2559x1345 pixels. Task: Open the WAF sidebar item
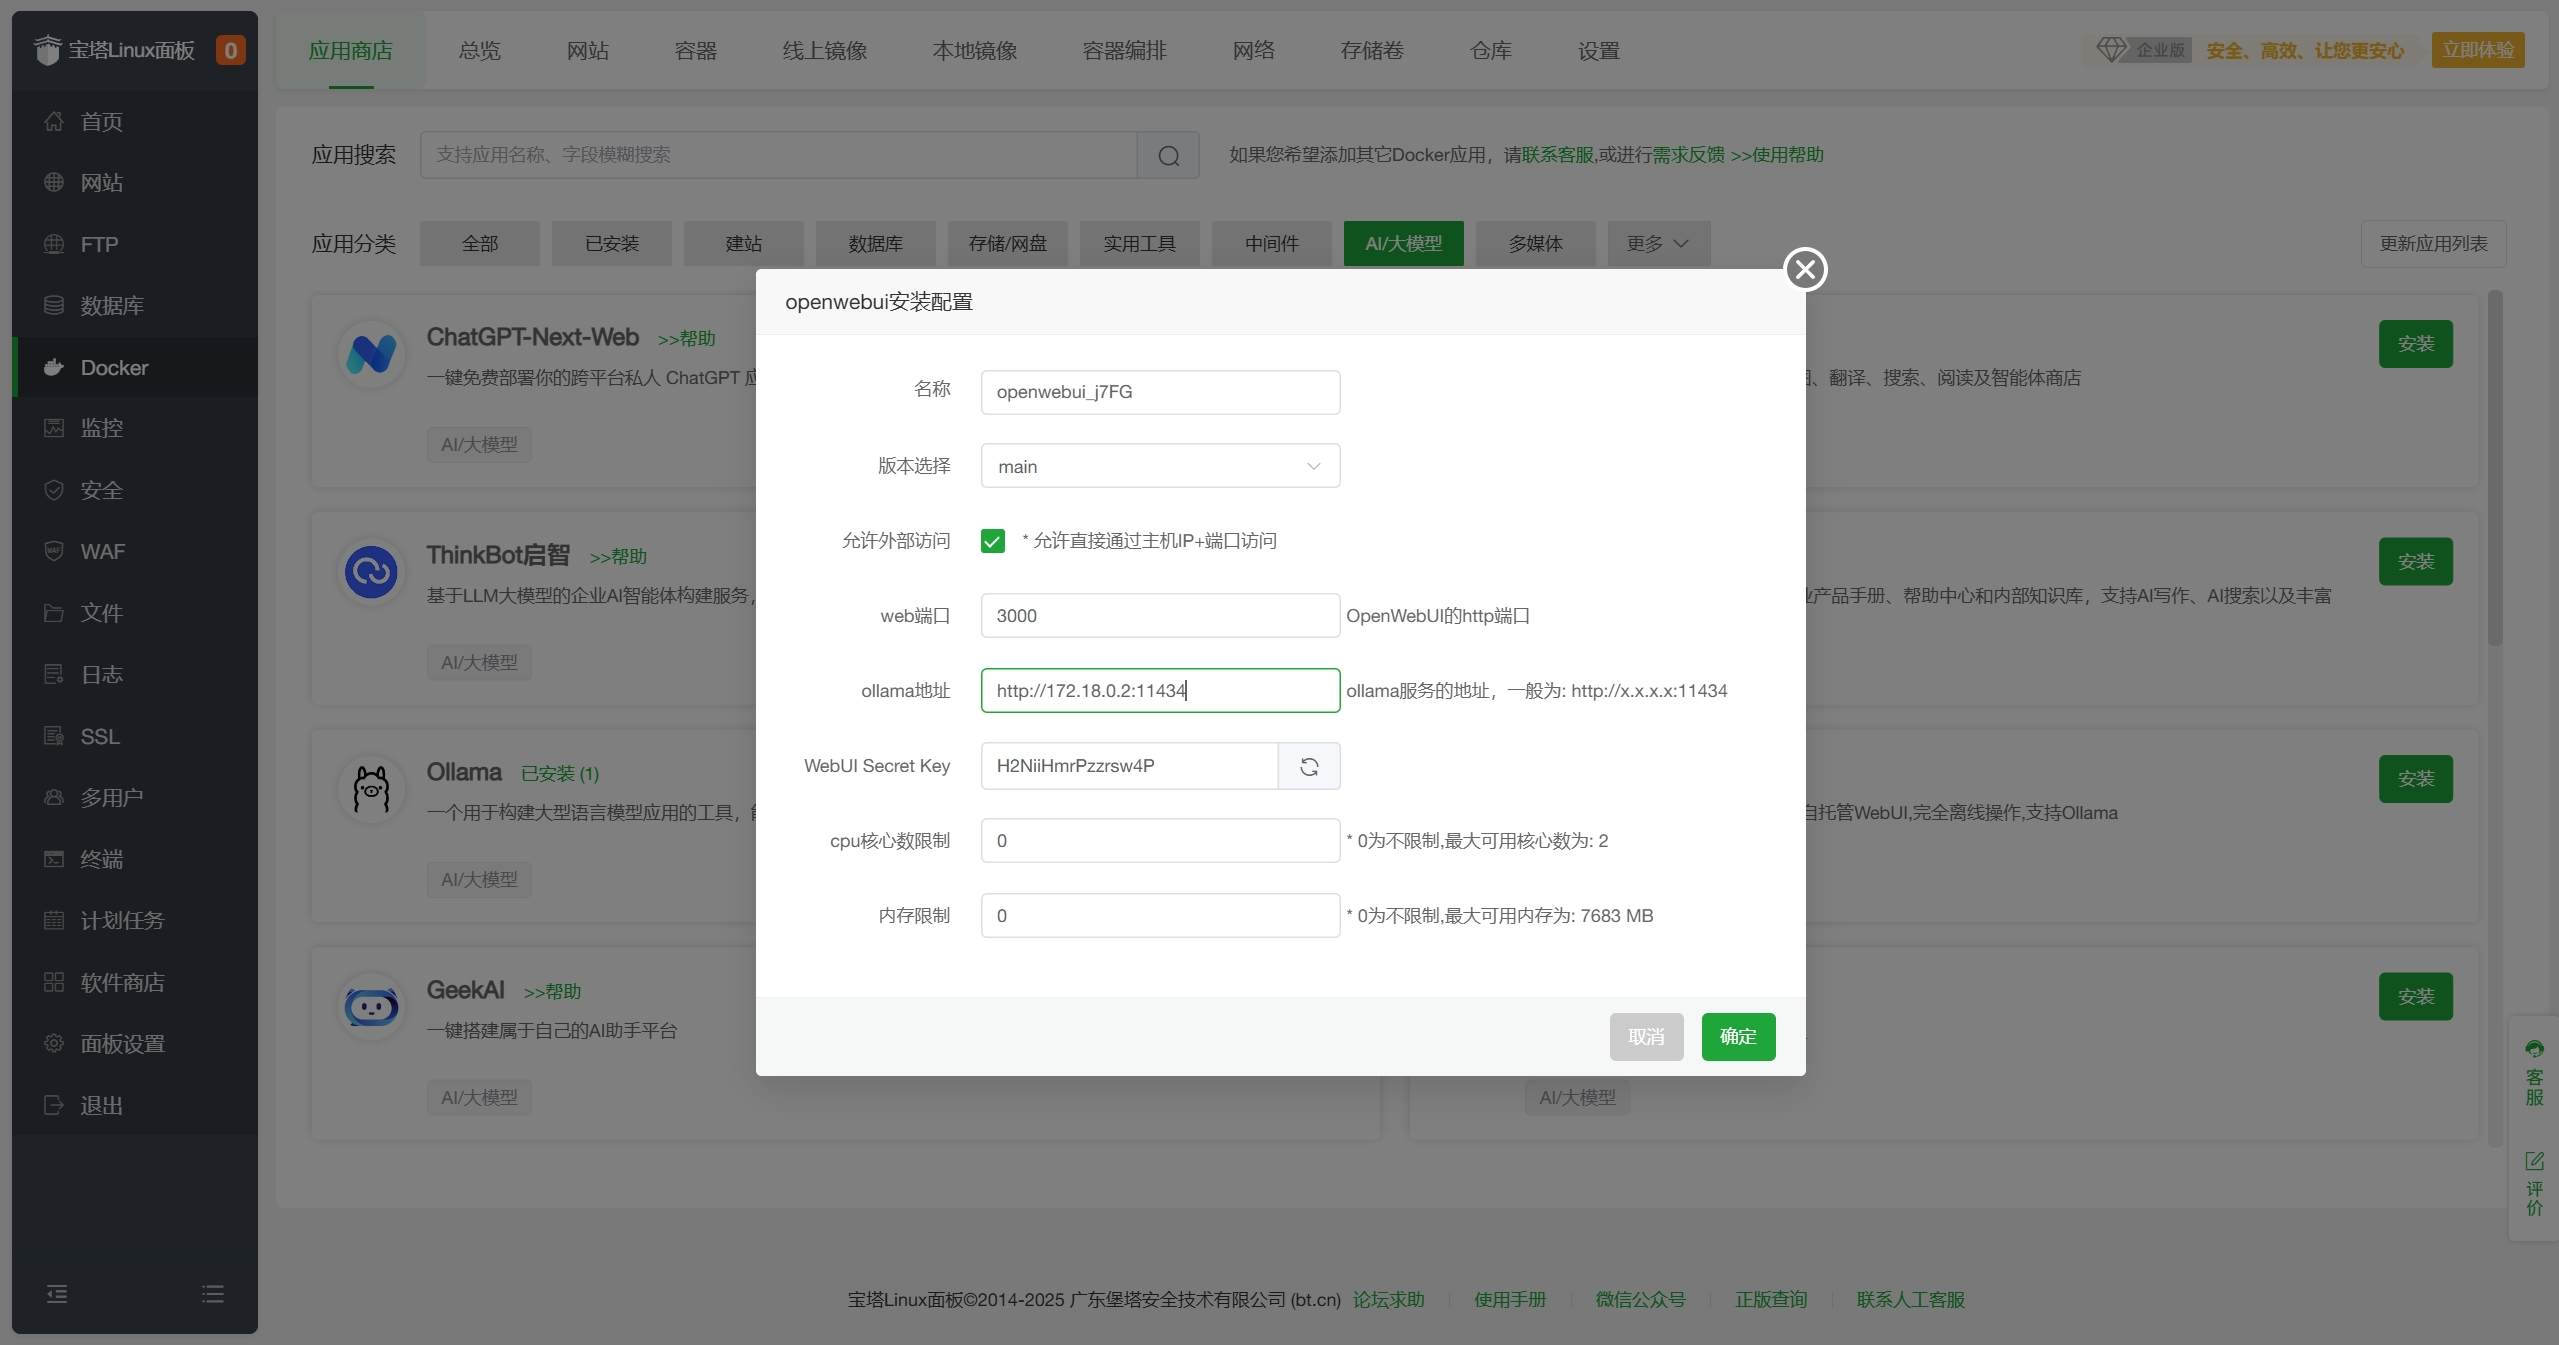click(x=102, y=551)
